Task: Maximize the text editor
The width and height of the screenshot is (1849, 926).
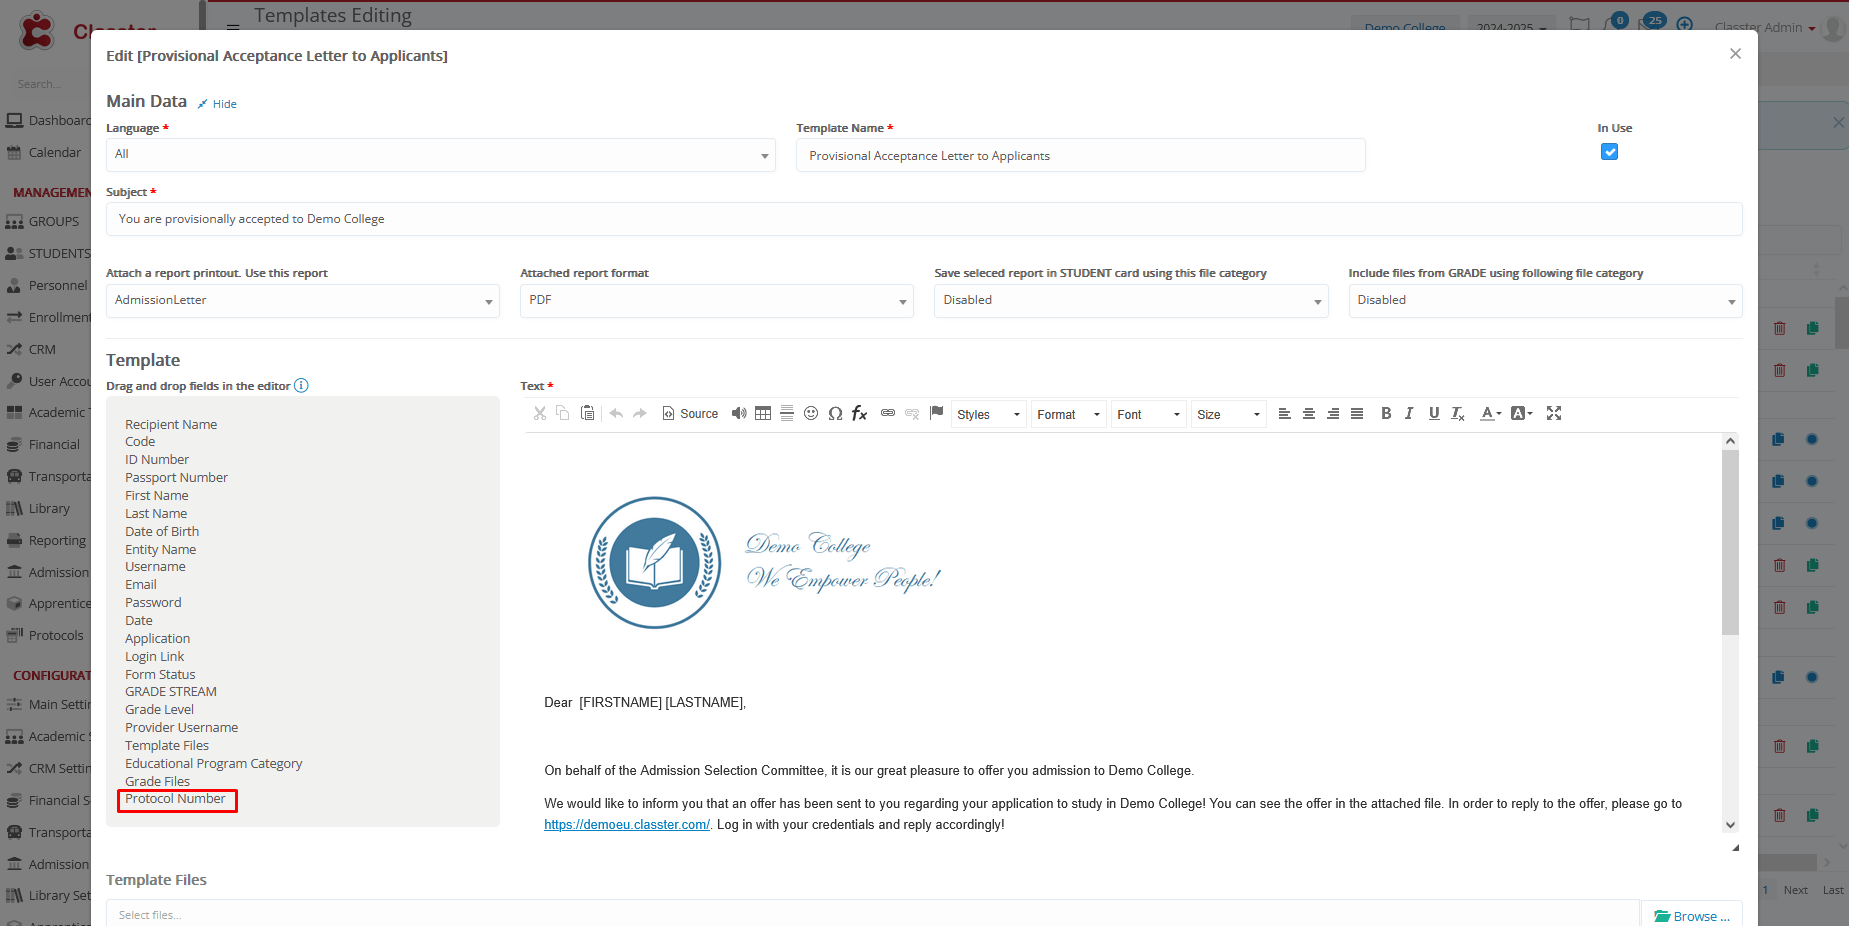Action: point(1554,414)
